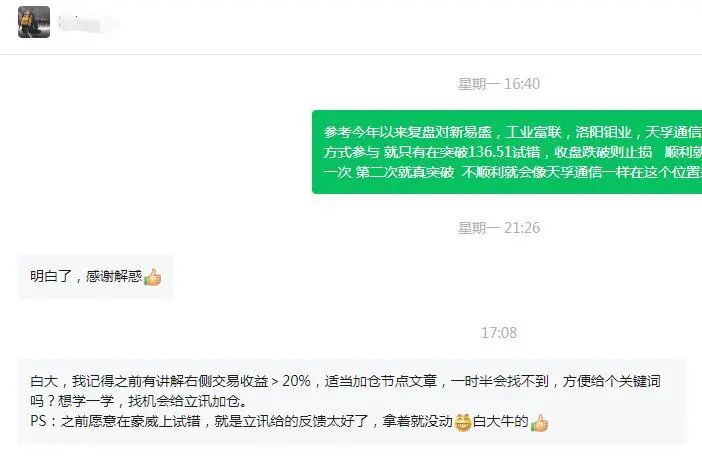Click 关键词 at end of first gray line
Viewport: 702px width, 466px height.
tap(639, 381)
